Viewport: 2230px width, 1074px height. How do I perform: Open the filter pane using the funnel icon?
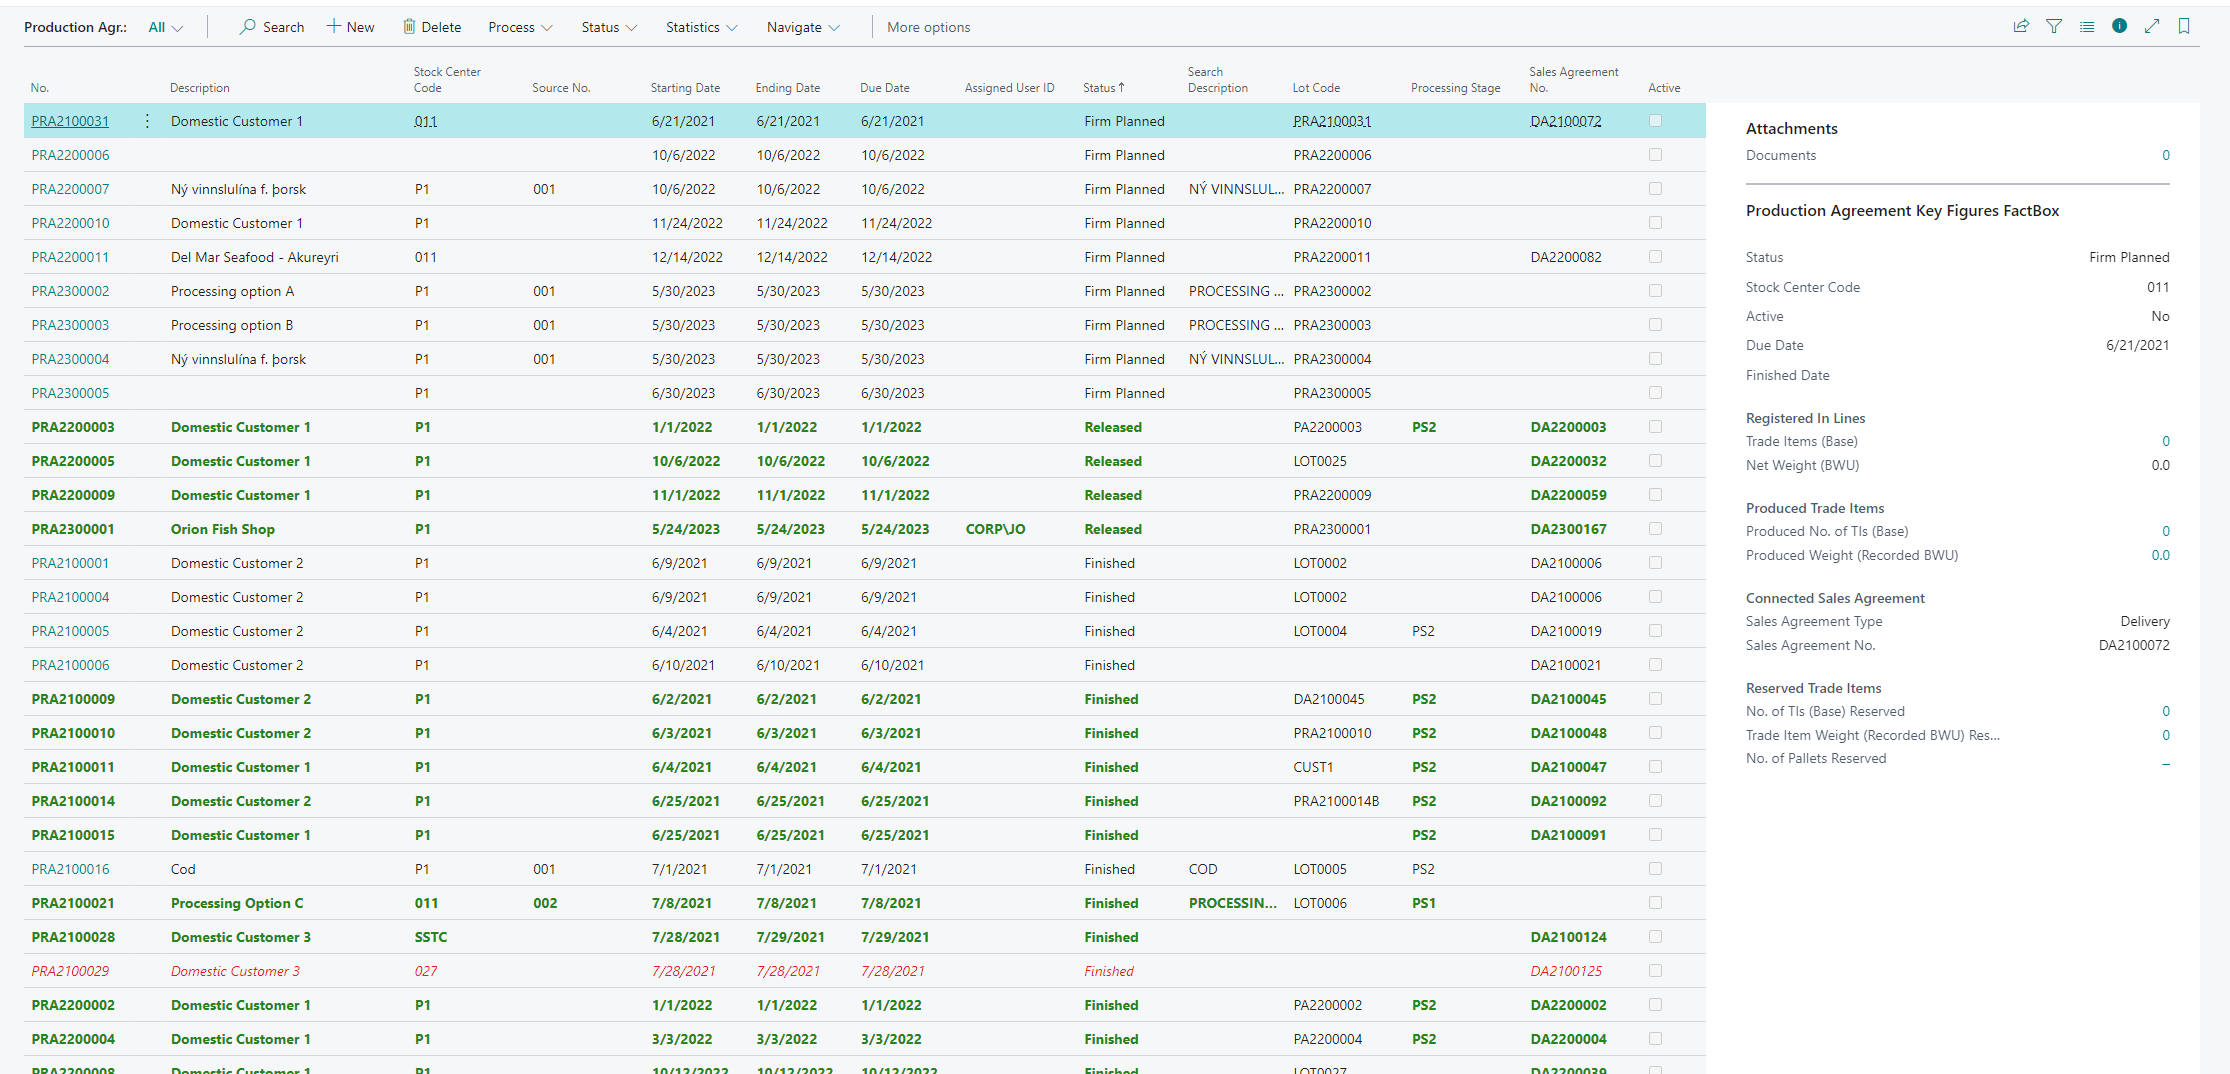point(2054,27)
